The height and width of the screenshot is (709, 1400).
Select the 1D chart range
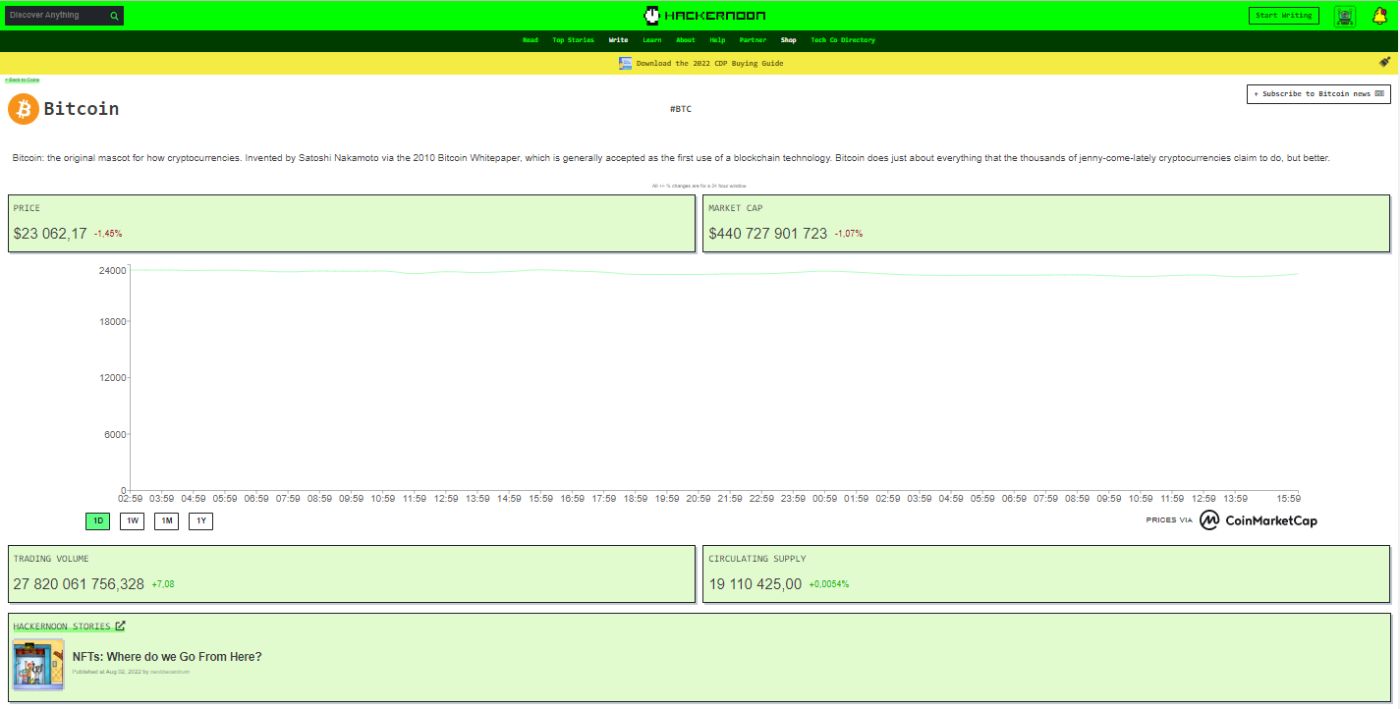[x=98, y=521]
